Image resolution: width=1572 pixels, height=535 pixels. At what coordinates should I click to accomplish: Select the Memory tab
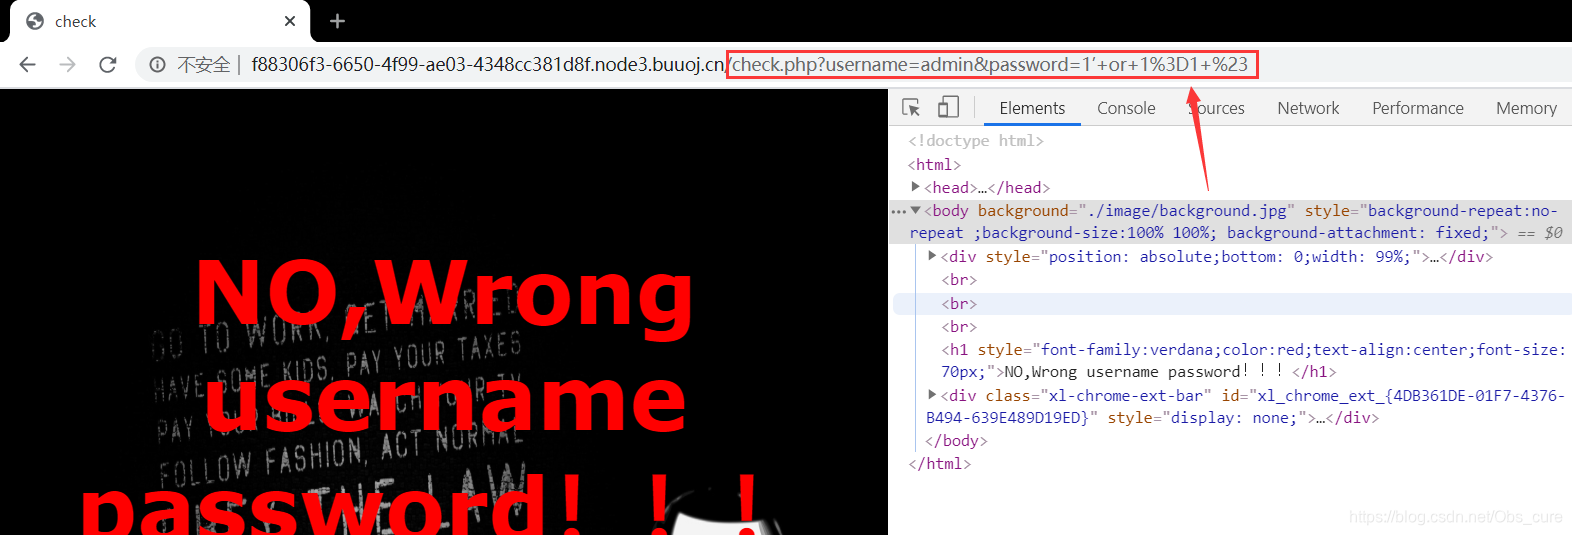[1525, 108]
